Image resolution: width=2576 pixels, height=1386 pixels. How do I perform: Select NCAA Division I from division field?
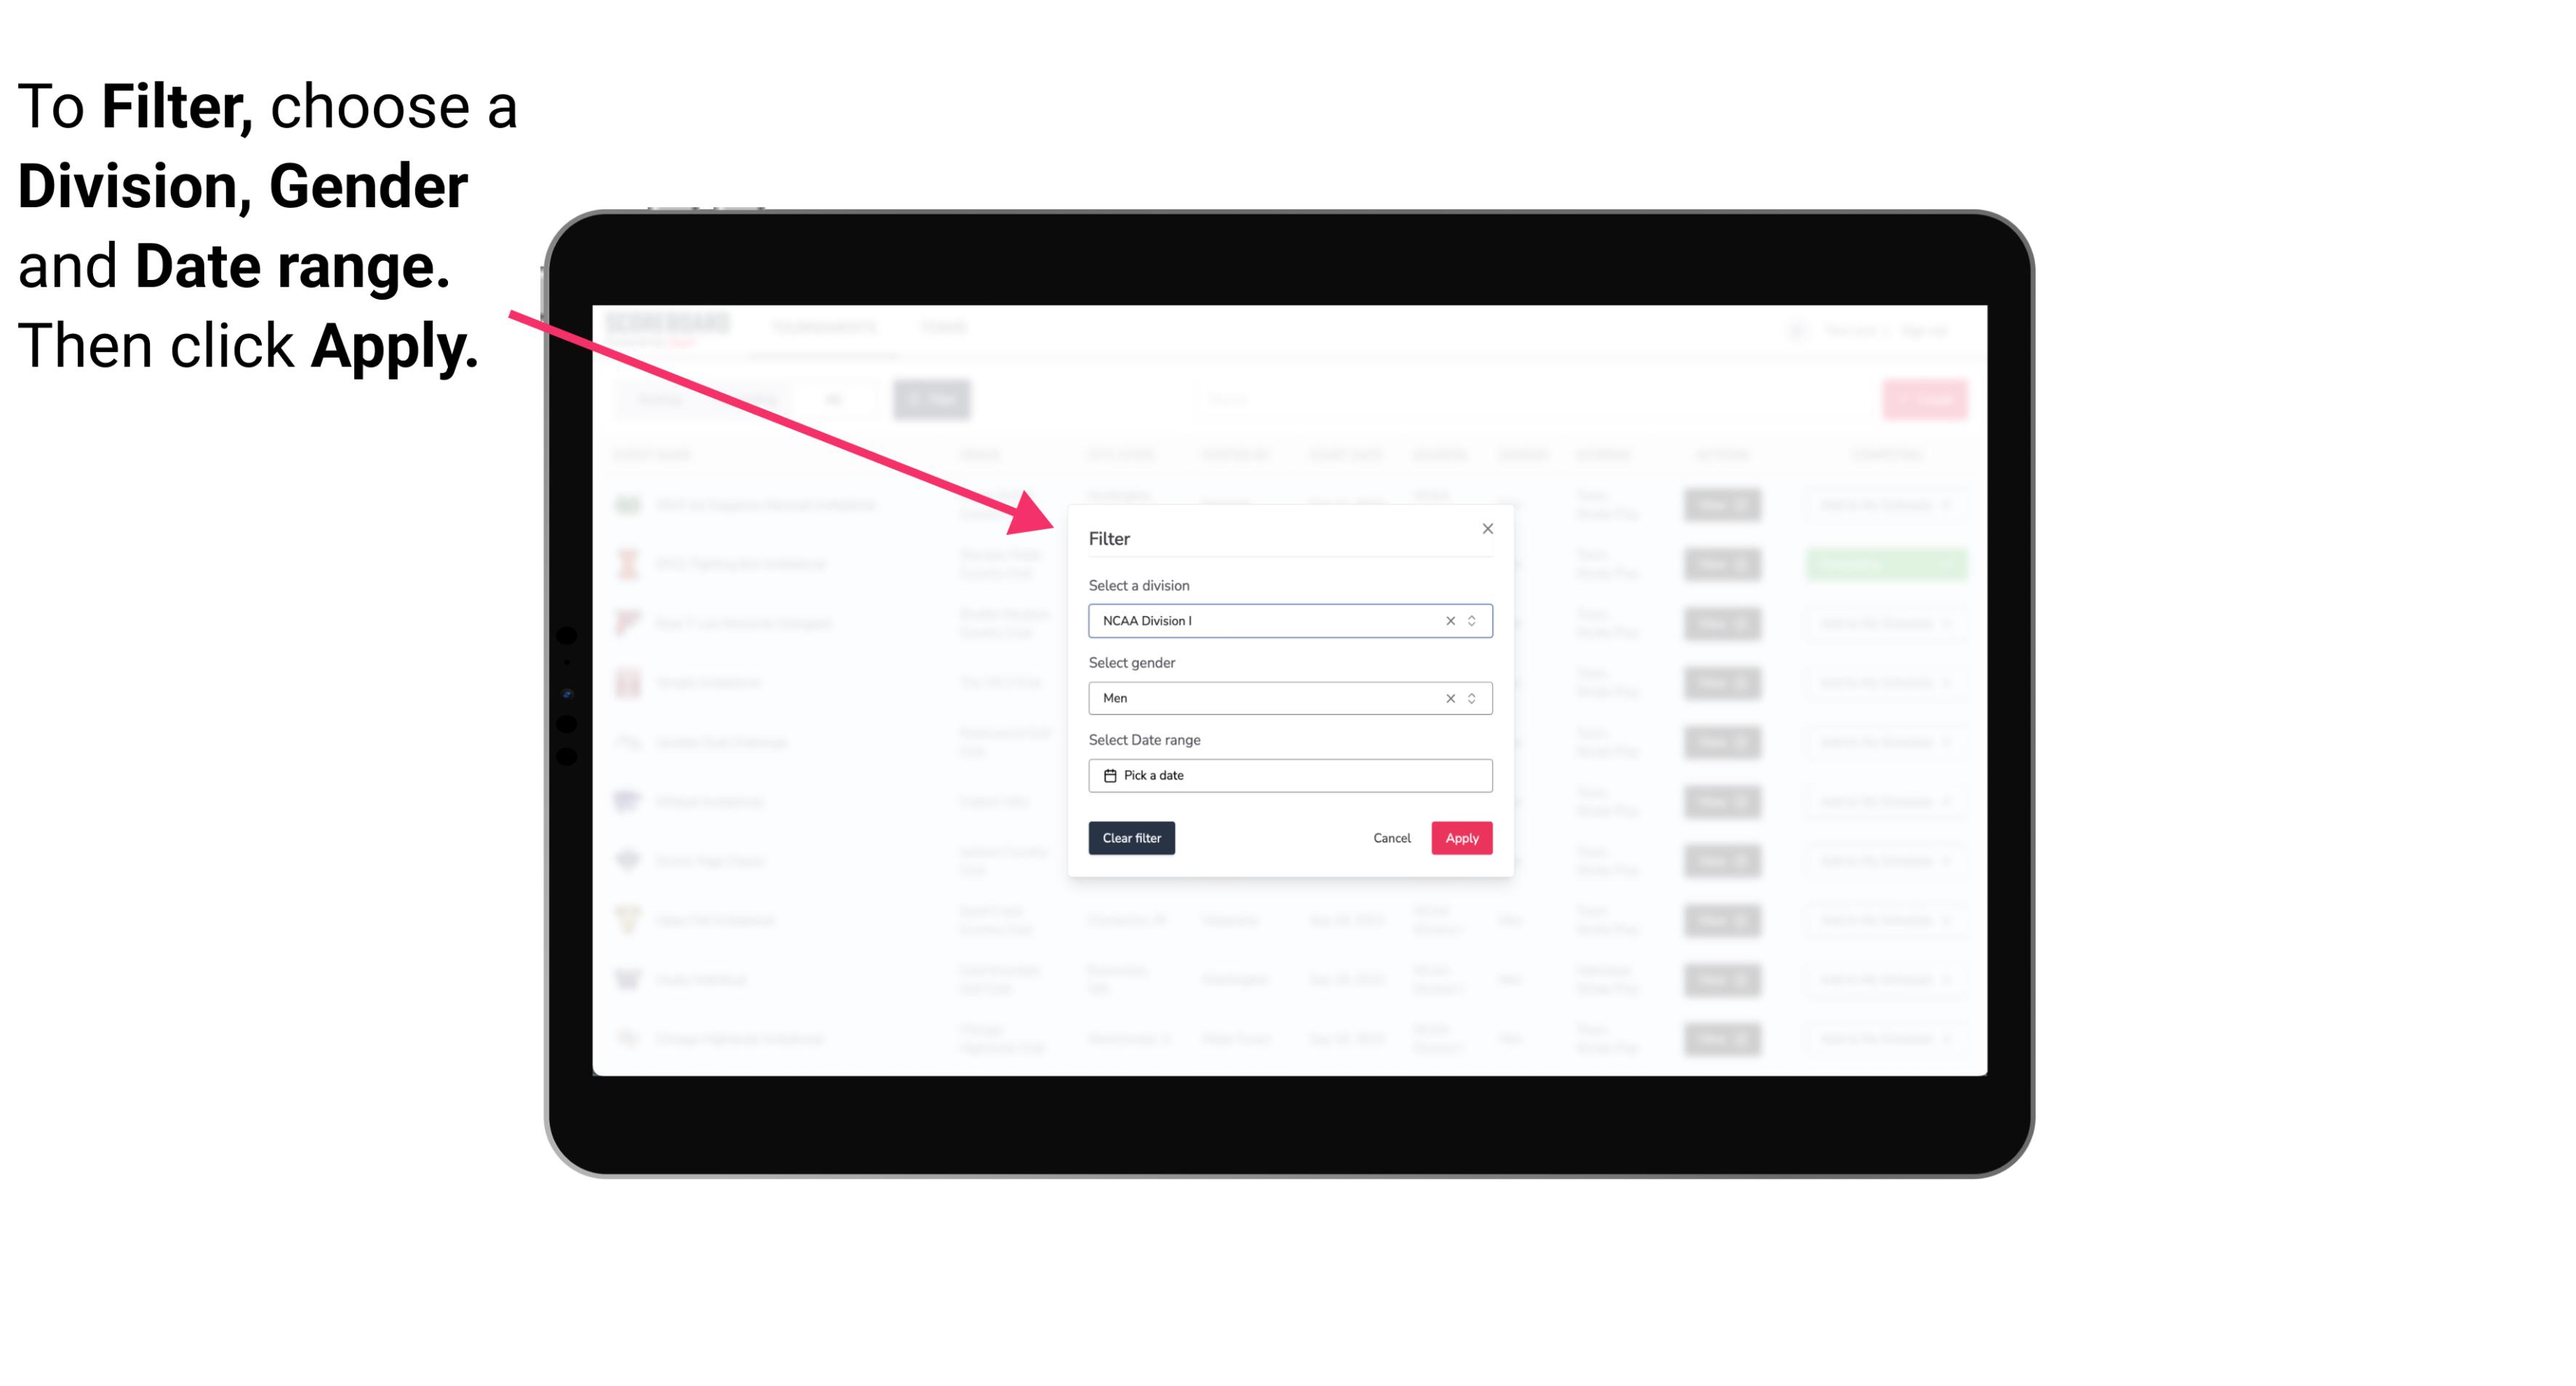click(x=1289, y=620)
